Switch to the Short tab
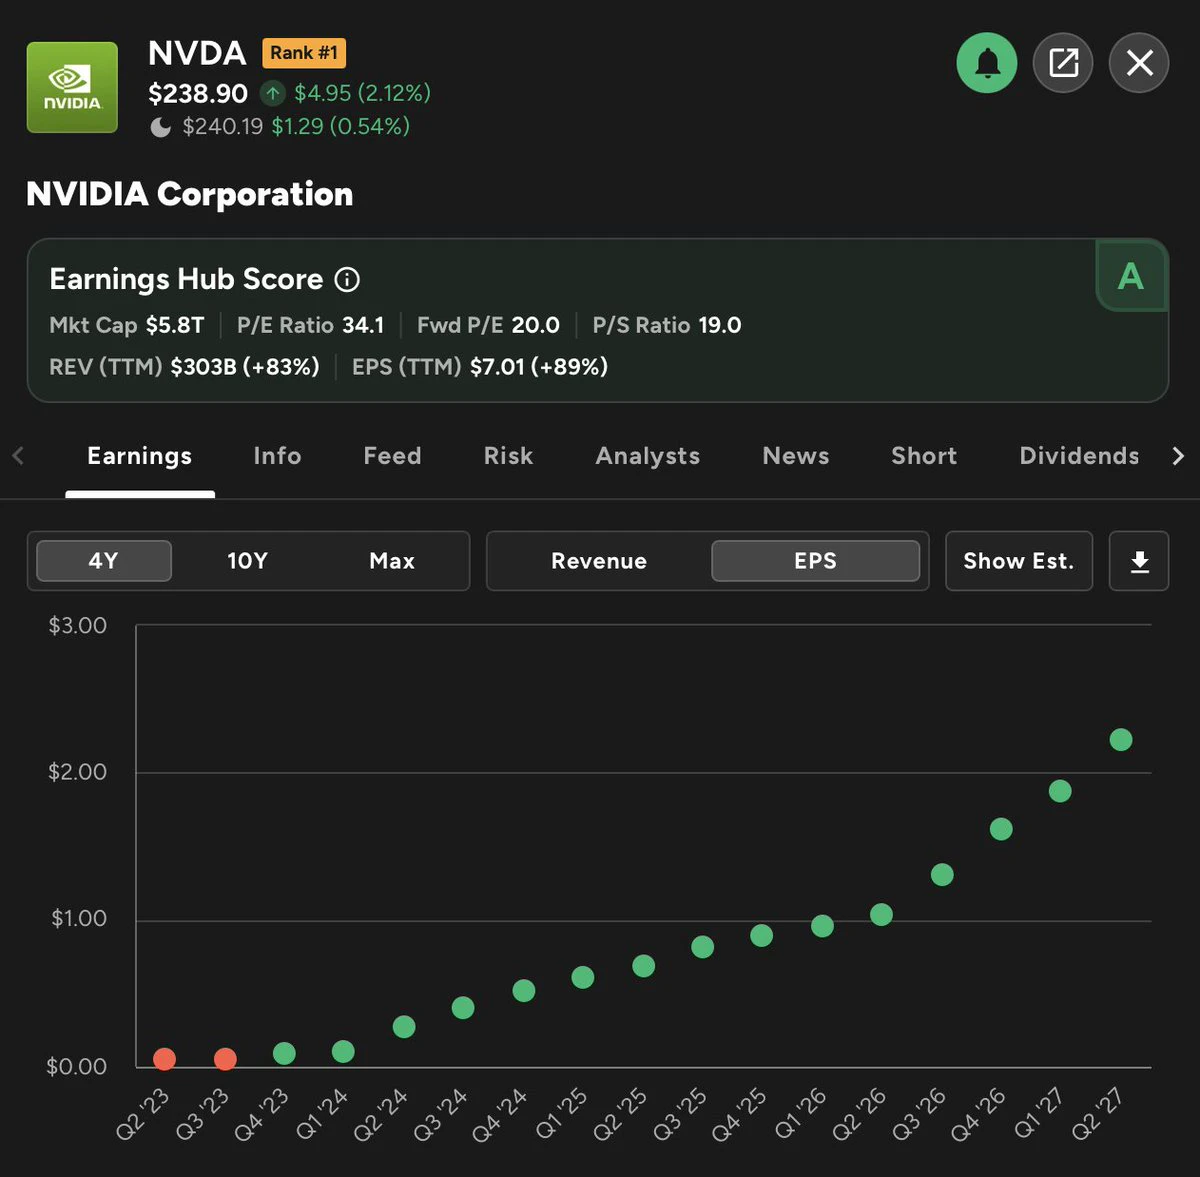This screenshot has height=1177, width=1200. click(x=924, y=456)
